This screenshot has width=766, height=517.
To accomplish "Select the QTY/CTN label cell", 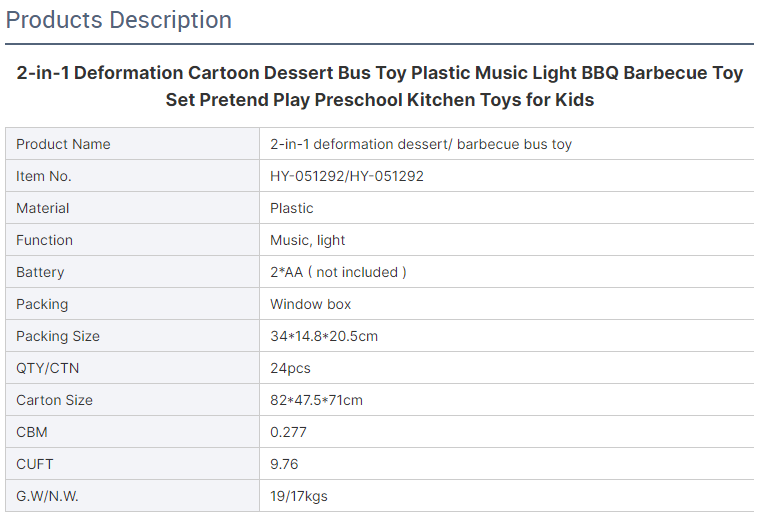I will (132, 368).
